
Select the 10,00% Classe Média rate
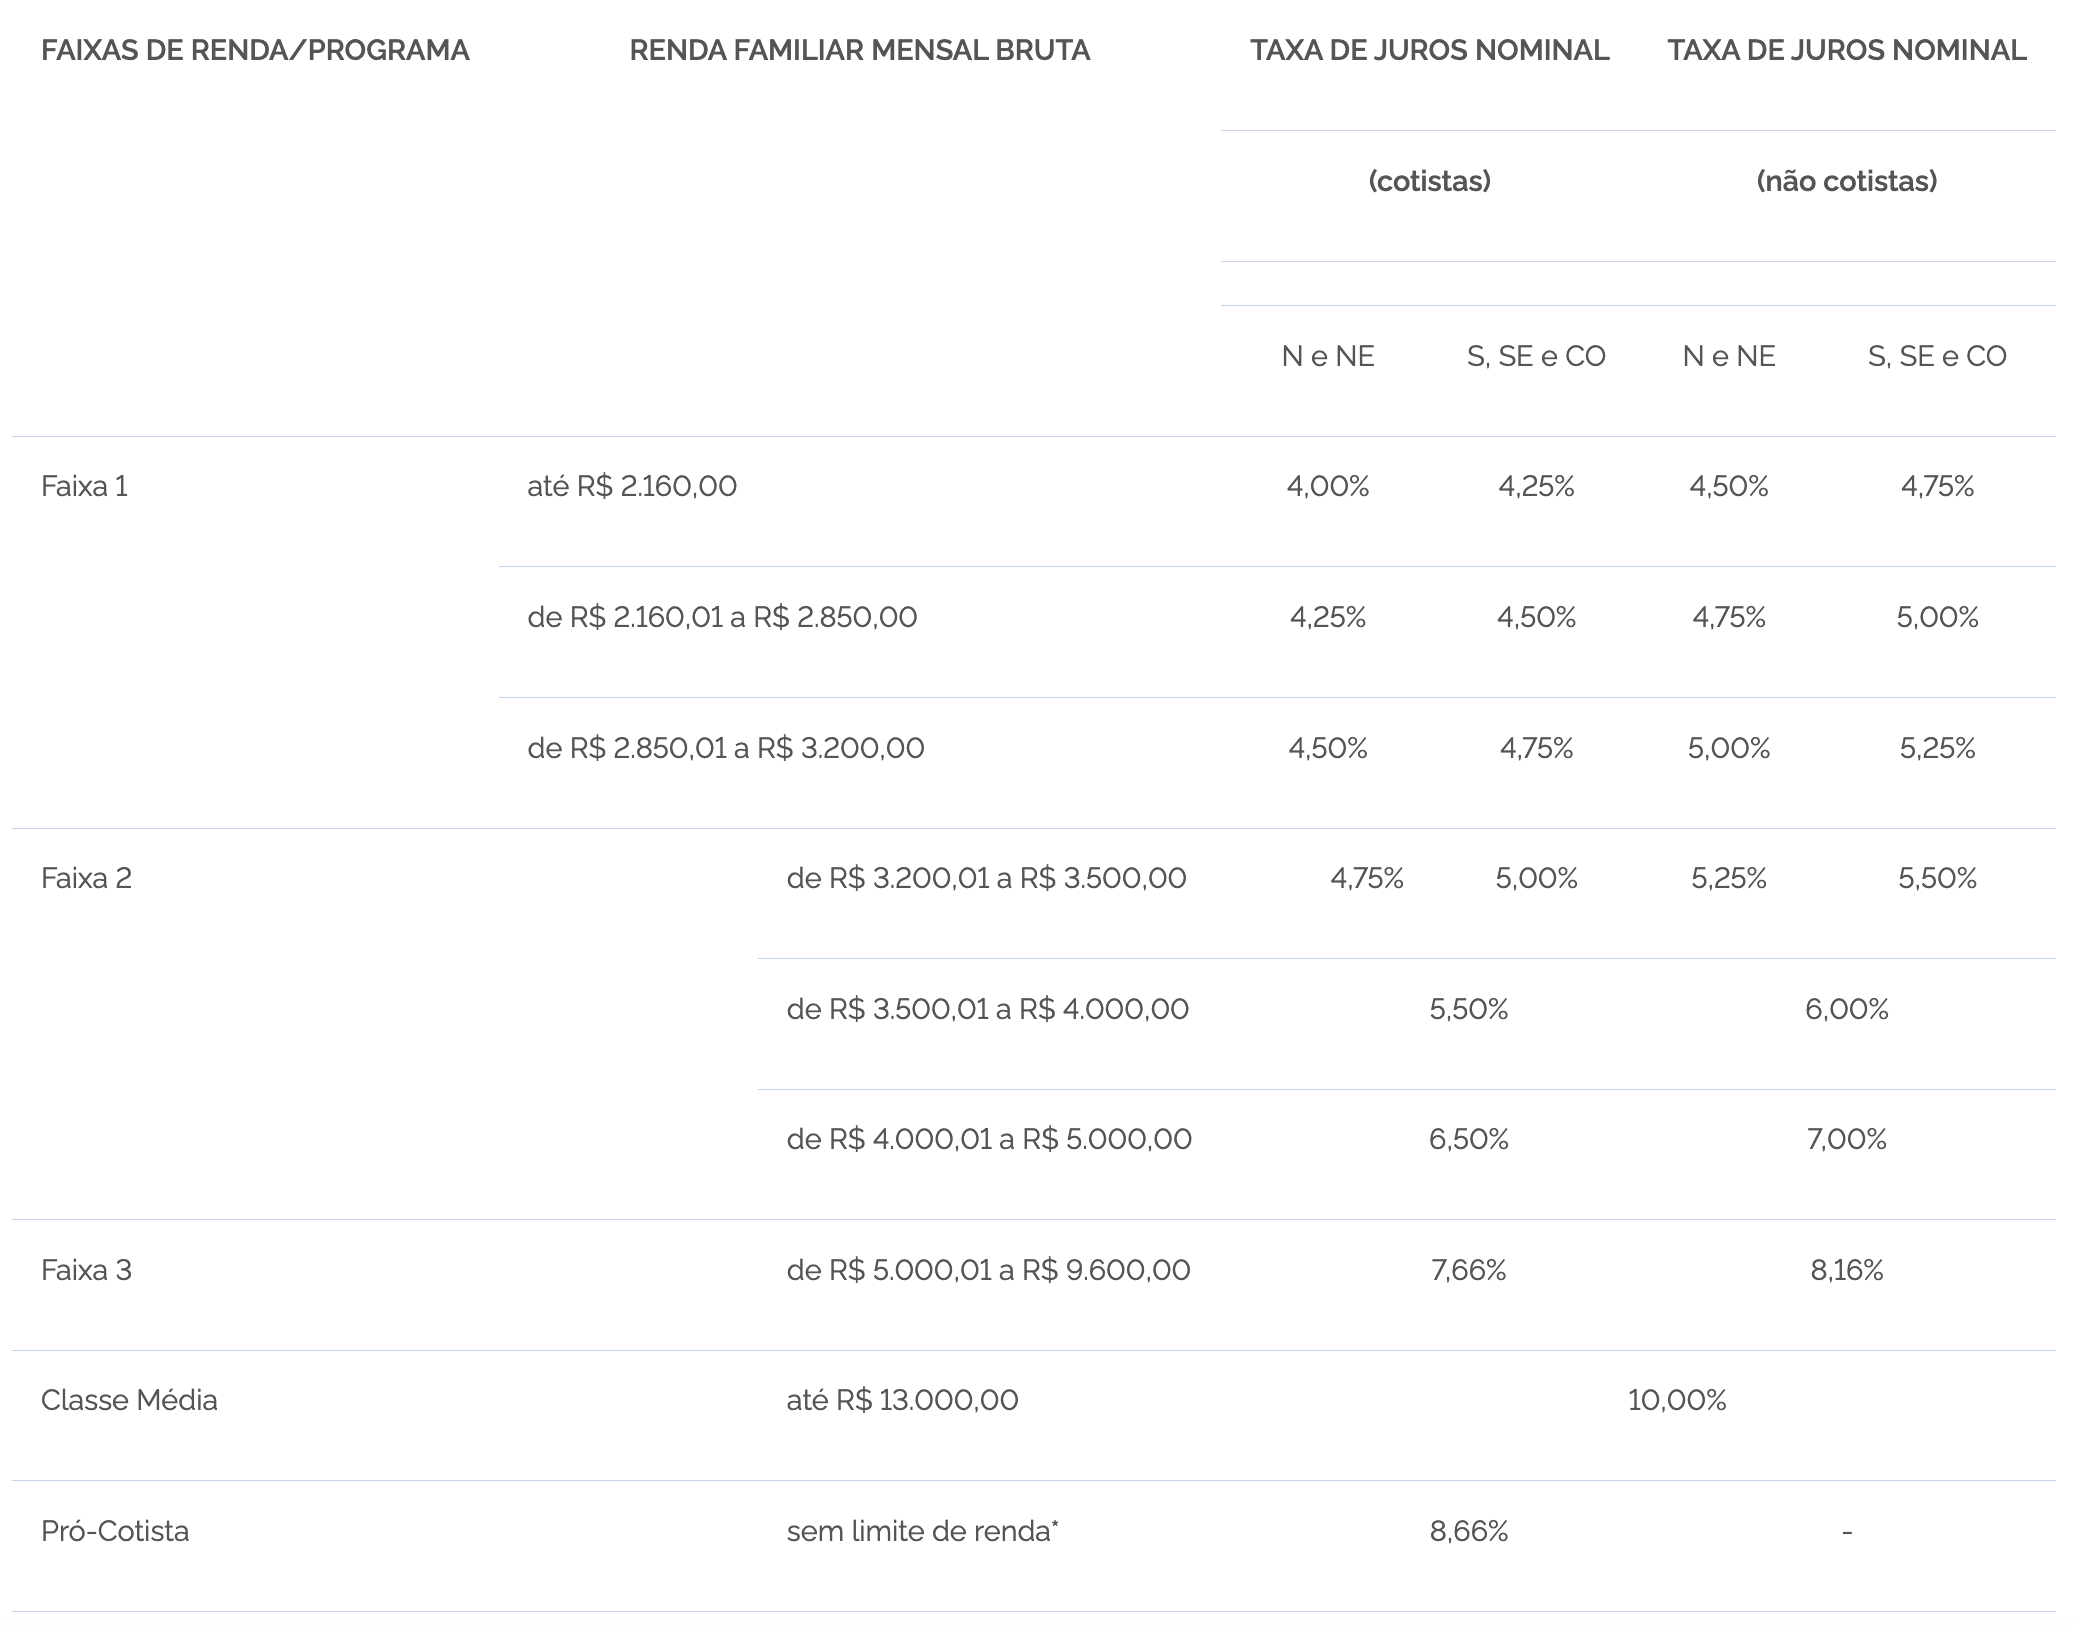pos(1677,1400)
